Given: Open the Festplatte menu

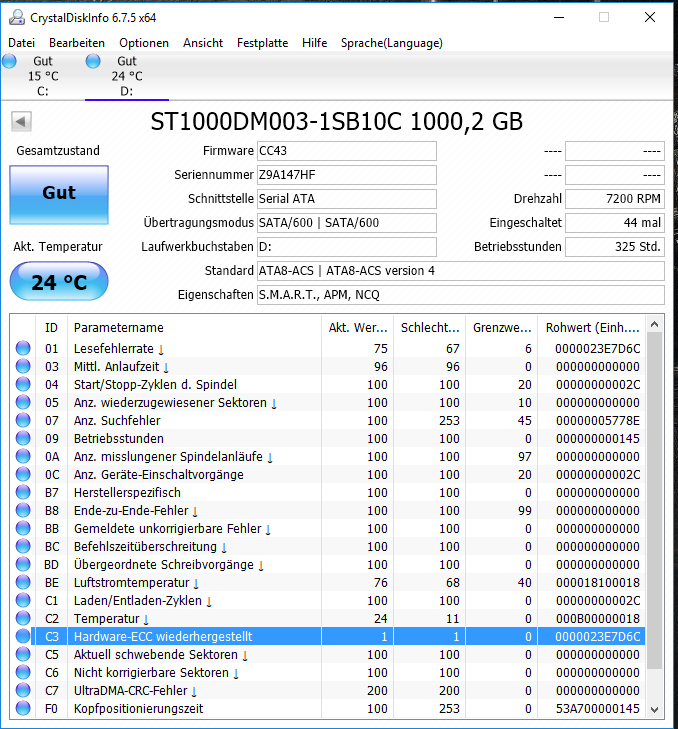Looking at the screenshot, I should pyautogui.click(x=262, y=43).
